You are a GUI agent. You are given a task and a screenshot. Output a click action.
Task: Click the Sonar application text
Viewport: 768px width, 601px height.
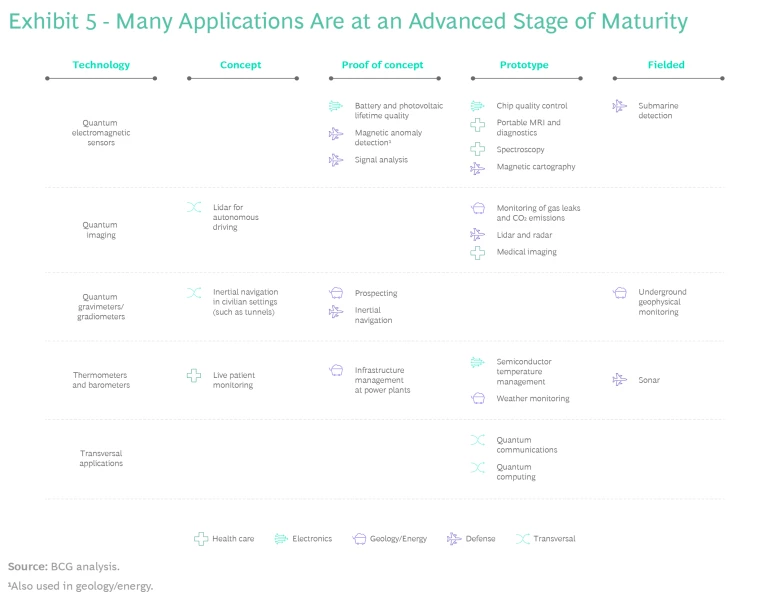pyautogui.click(x=649, y=380)
